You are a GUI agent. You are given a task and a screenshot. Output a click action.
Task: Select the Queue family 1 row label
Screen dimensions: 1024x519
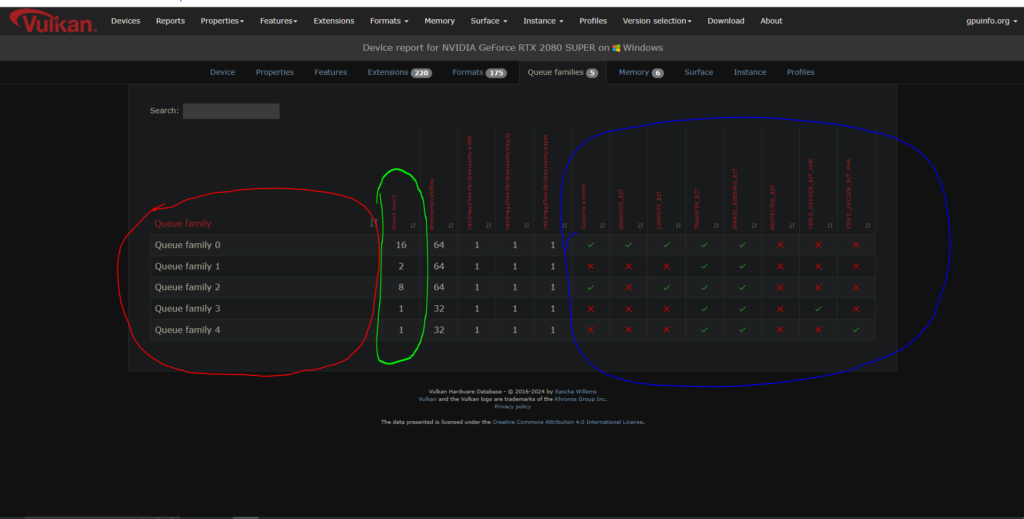pos(187,266)
